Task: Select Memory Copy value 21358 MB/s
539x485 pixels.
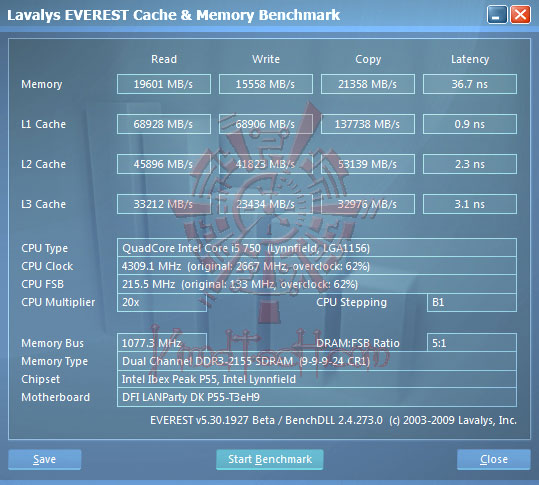Action: tap(368, 84)
